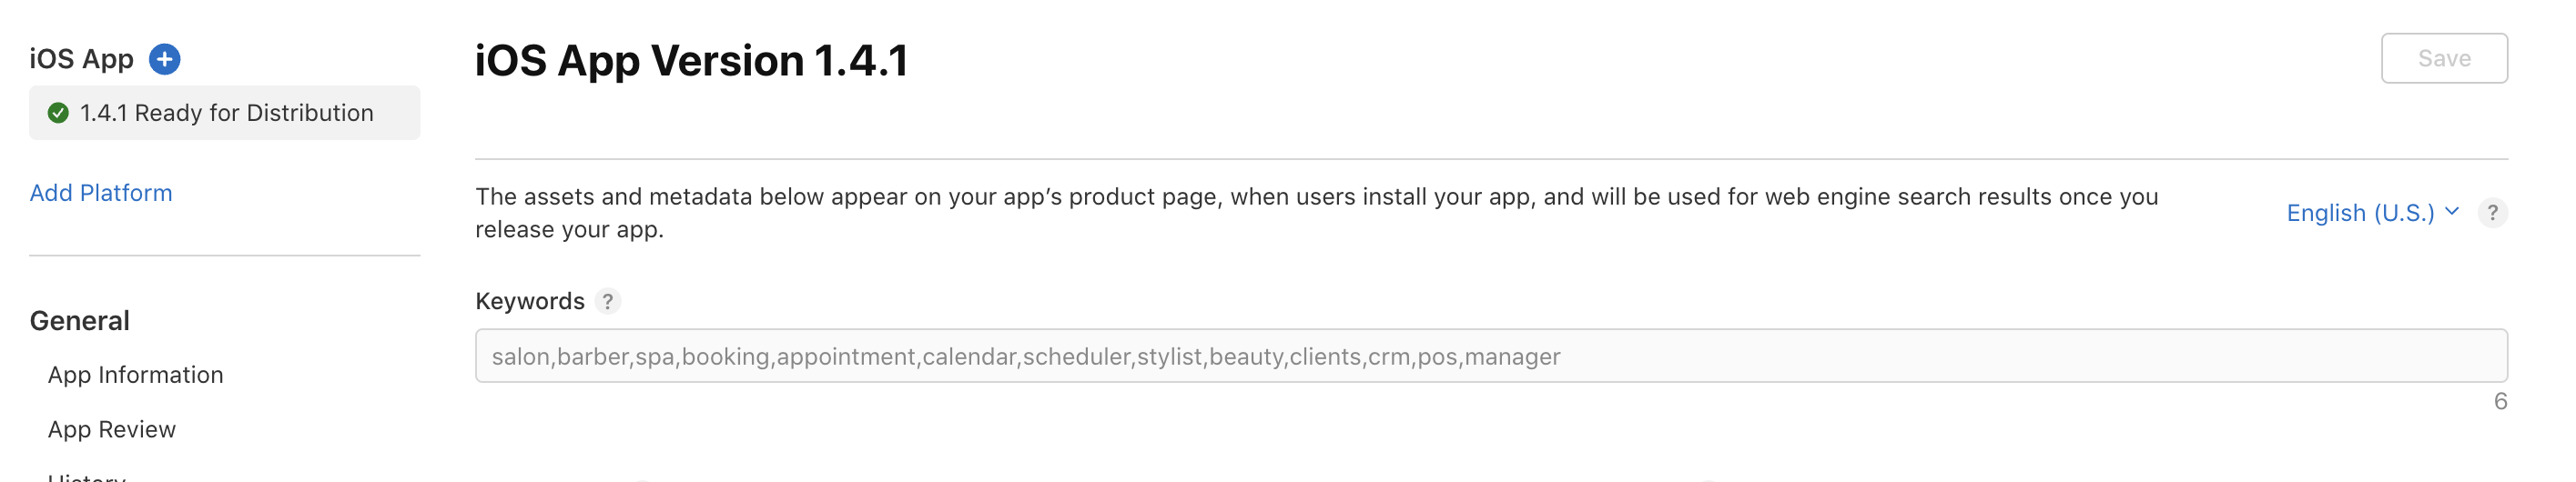Follow the Add Platform link
The image size is (2576, 482).
coord(101,193)
